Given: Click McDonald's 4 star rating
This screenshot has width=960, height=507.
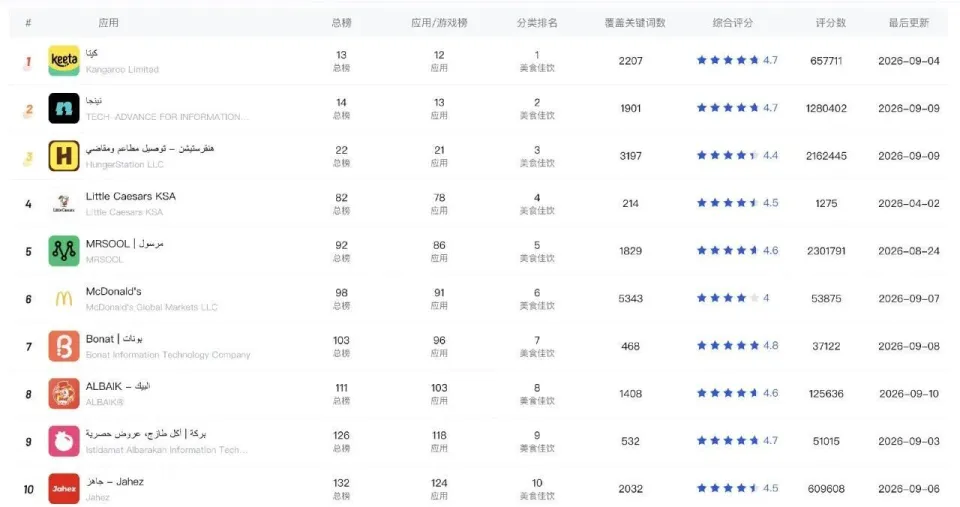Looking at the screenshot, I should tap(733, 298).
